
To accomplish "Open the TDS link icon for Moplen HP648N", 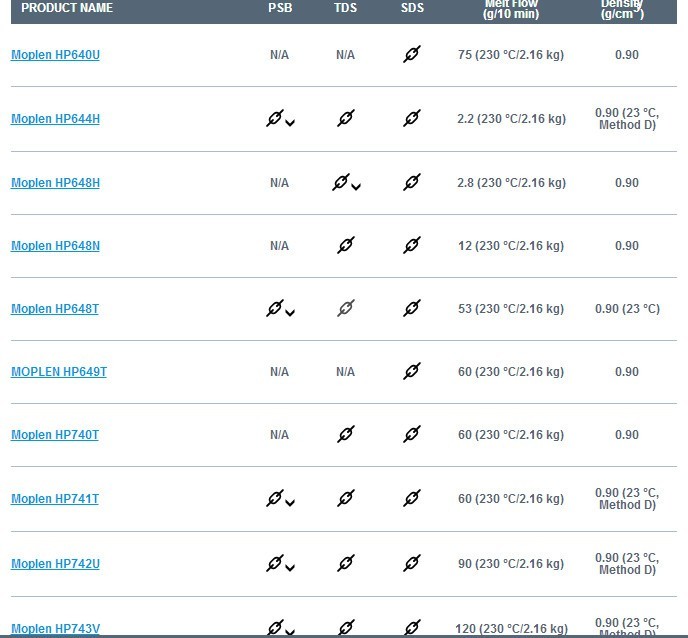I will (x=346, y=245).
